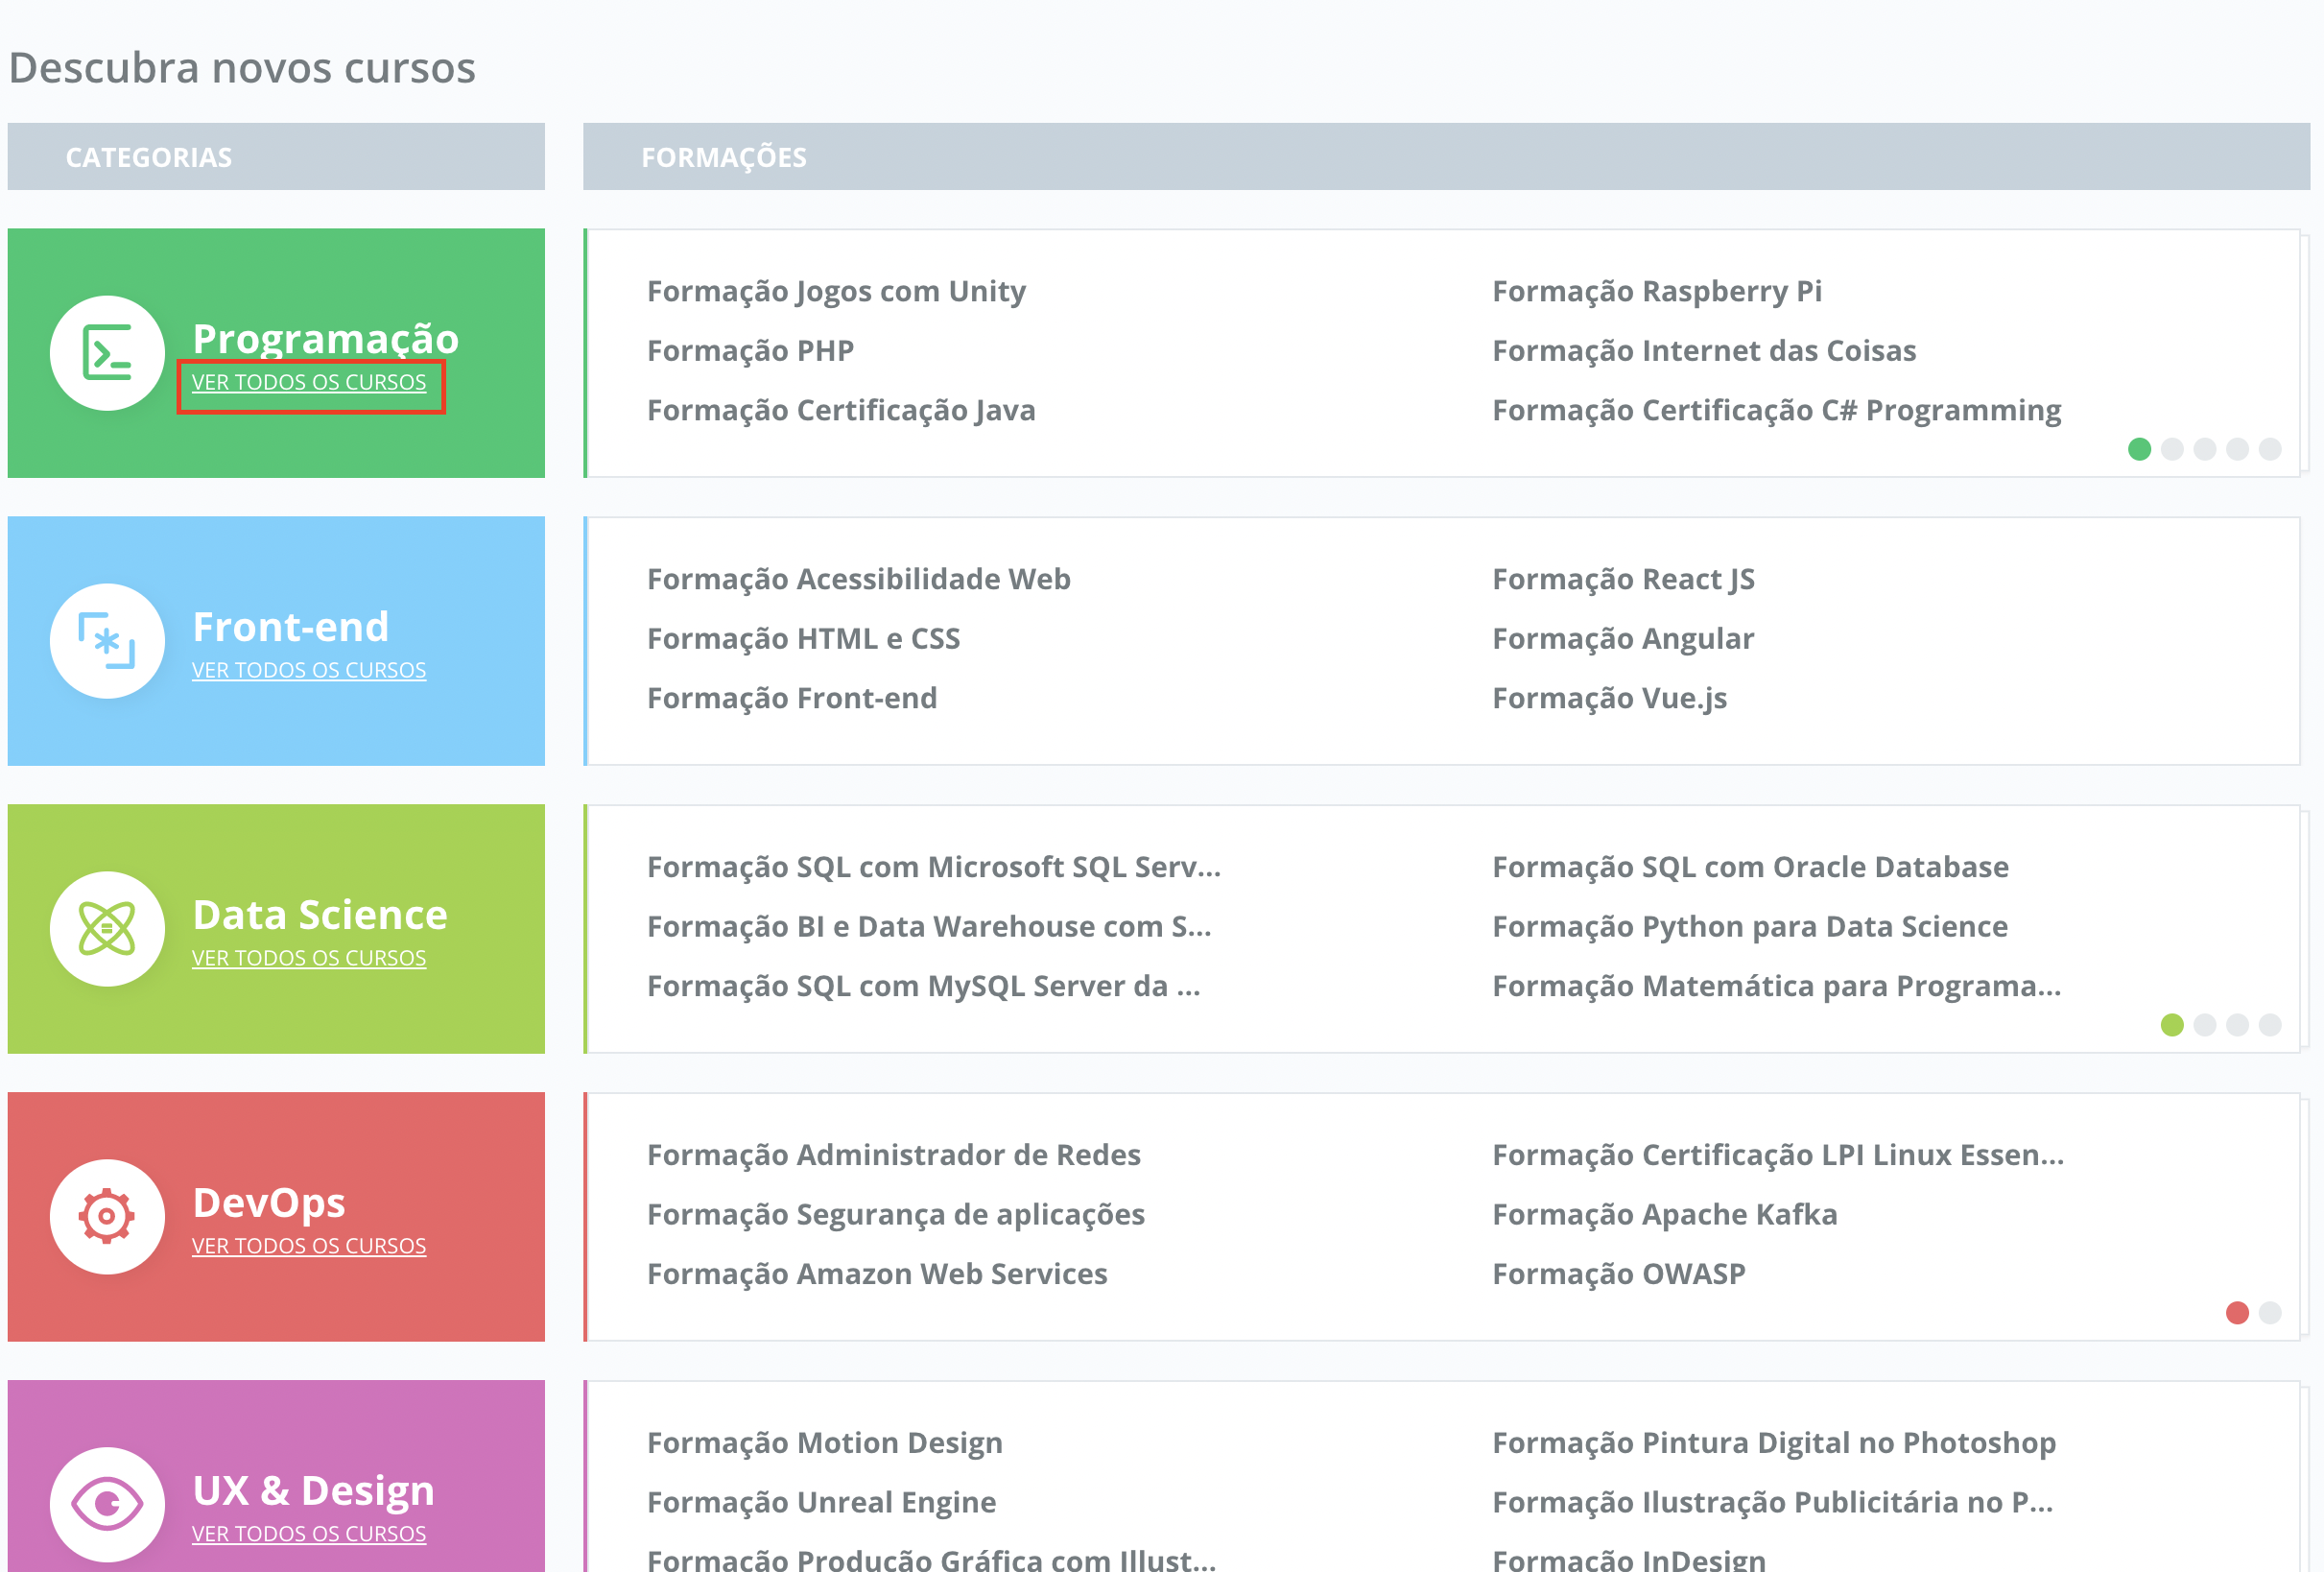The width and height of the screenshot is (2324, 1572).
Task: Select the UX & Design category title
Action: coord(314,1491)
